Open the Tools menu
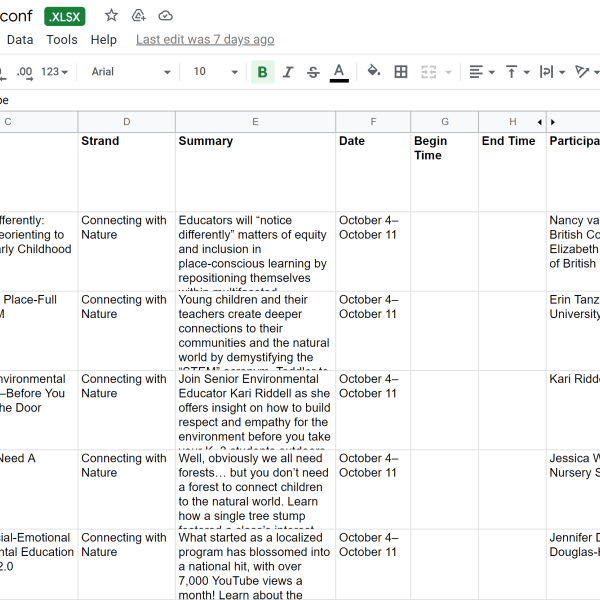 click(x=62, y=40)
